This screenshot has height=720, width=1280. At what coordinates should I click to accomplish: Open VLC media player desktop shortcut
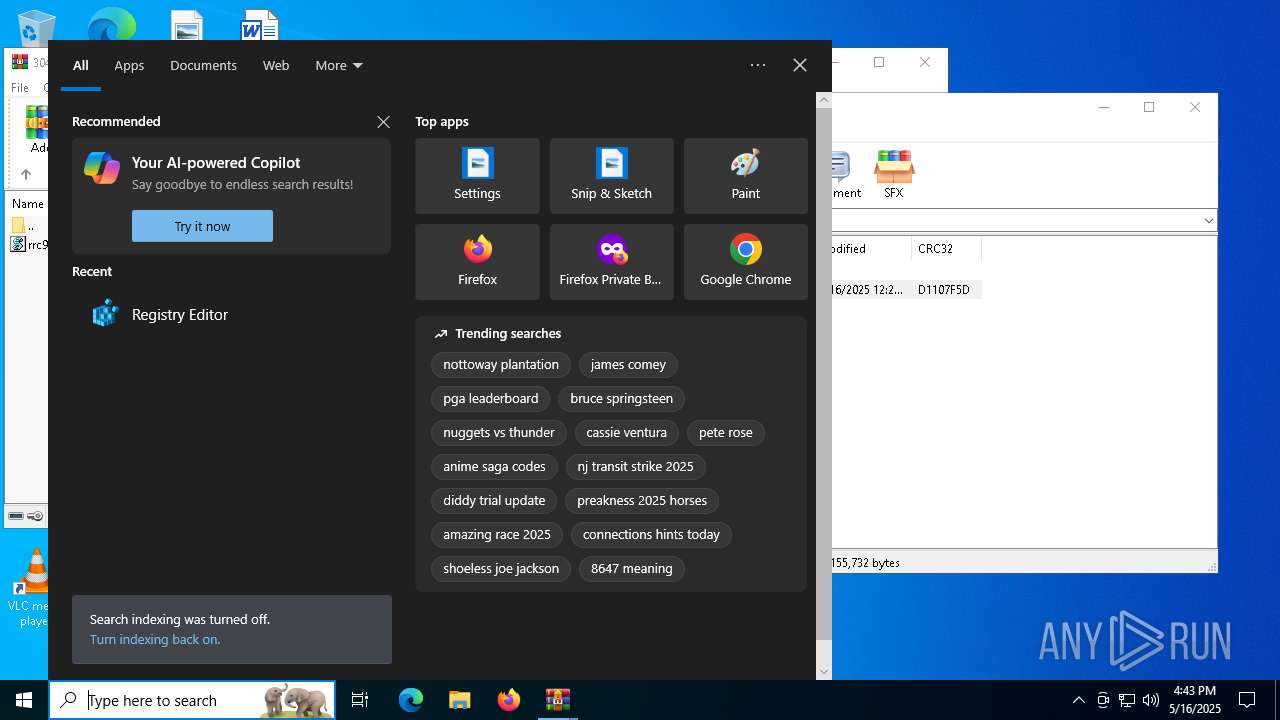[x=34, y=588]
